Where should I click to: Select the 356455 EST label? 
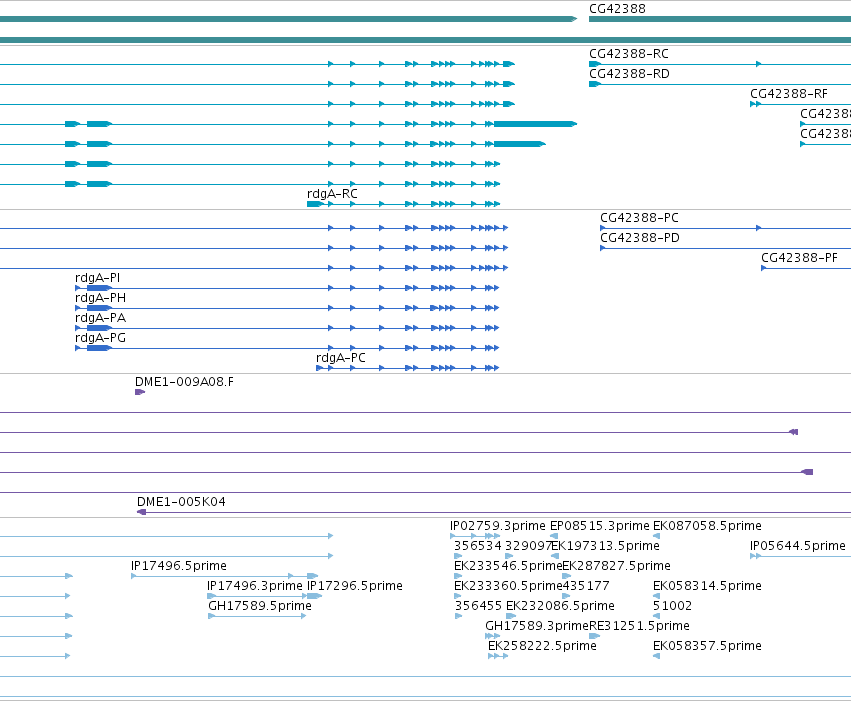coord(478,606)
